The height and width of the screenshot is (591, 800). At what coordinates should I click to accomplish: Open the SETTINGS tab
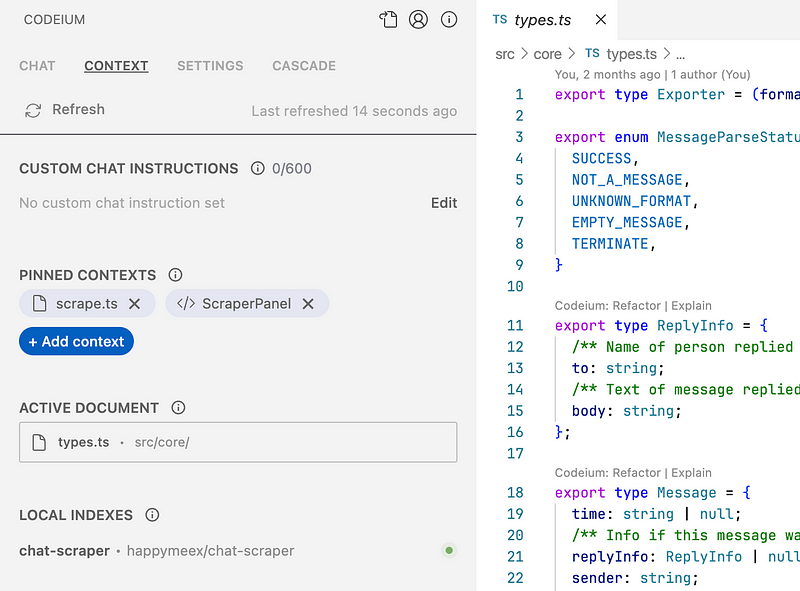(210, 66)
